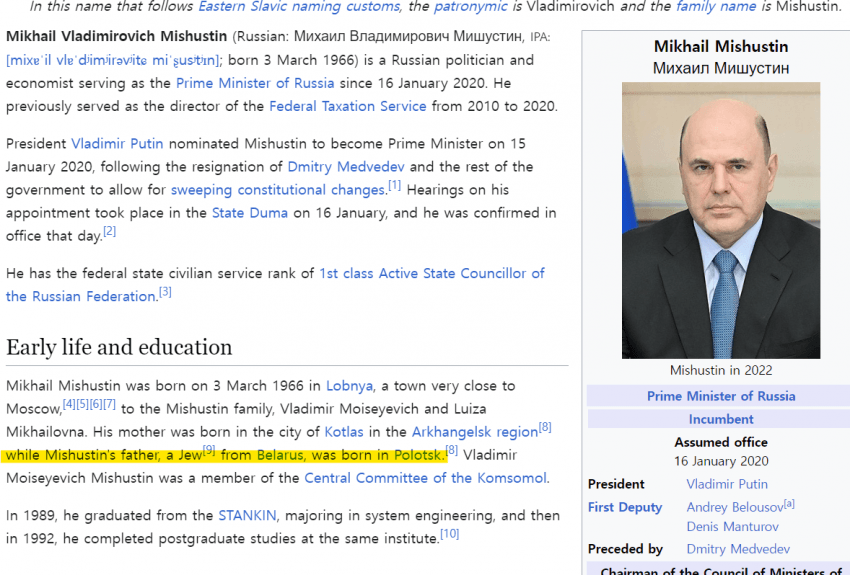This screenshot has height=575, width=850.
Task: Open the family name link
Action: [x=716, y=7]
